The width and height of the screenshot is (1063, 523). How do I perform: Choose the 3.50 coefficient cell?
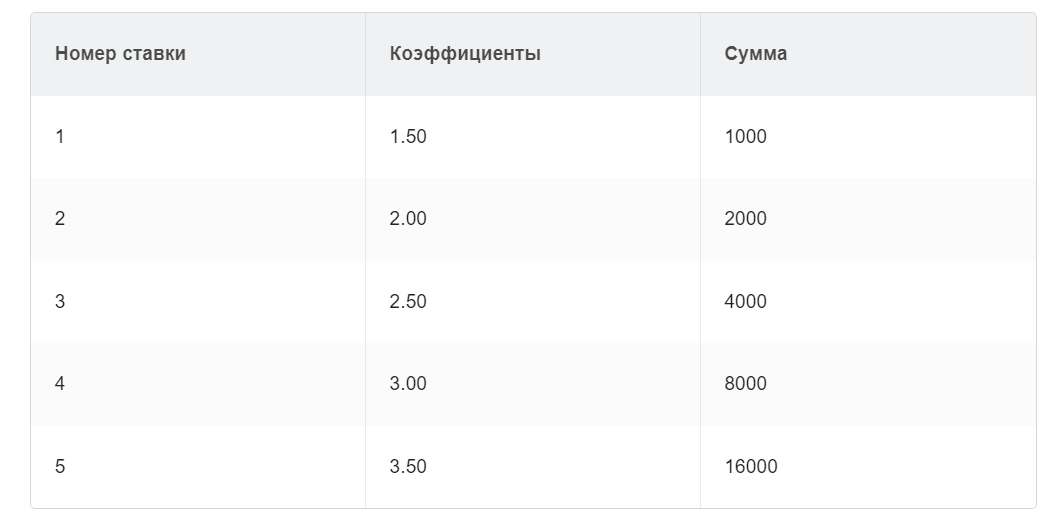[x=408, y=466]
